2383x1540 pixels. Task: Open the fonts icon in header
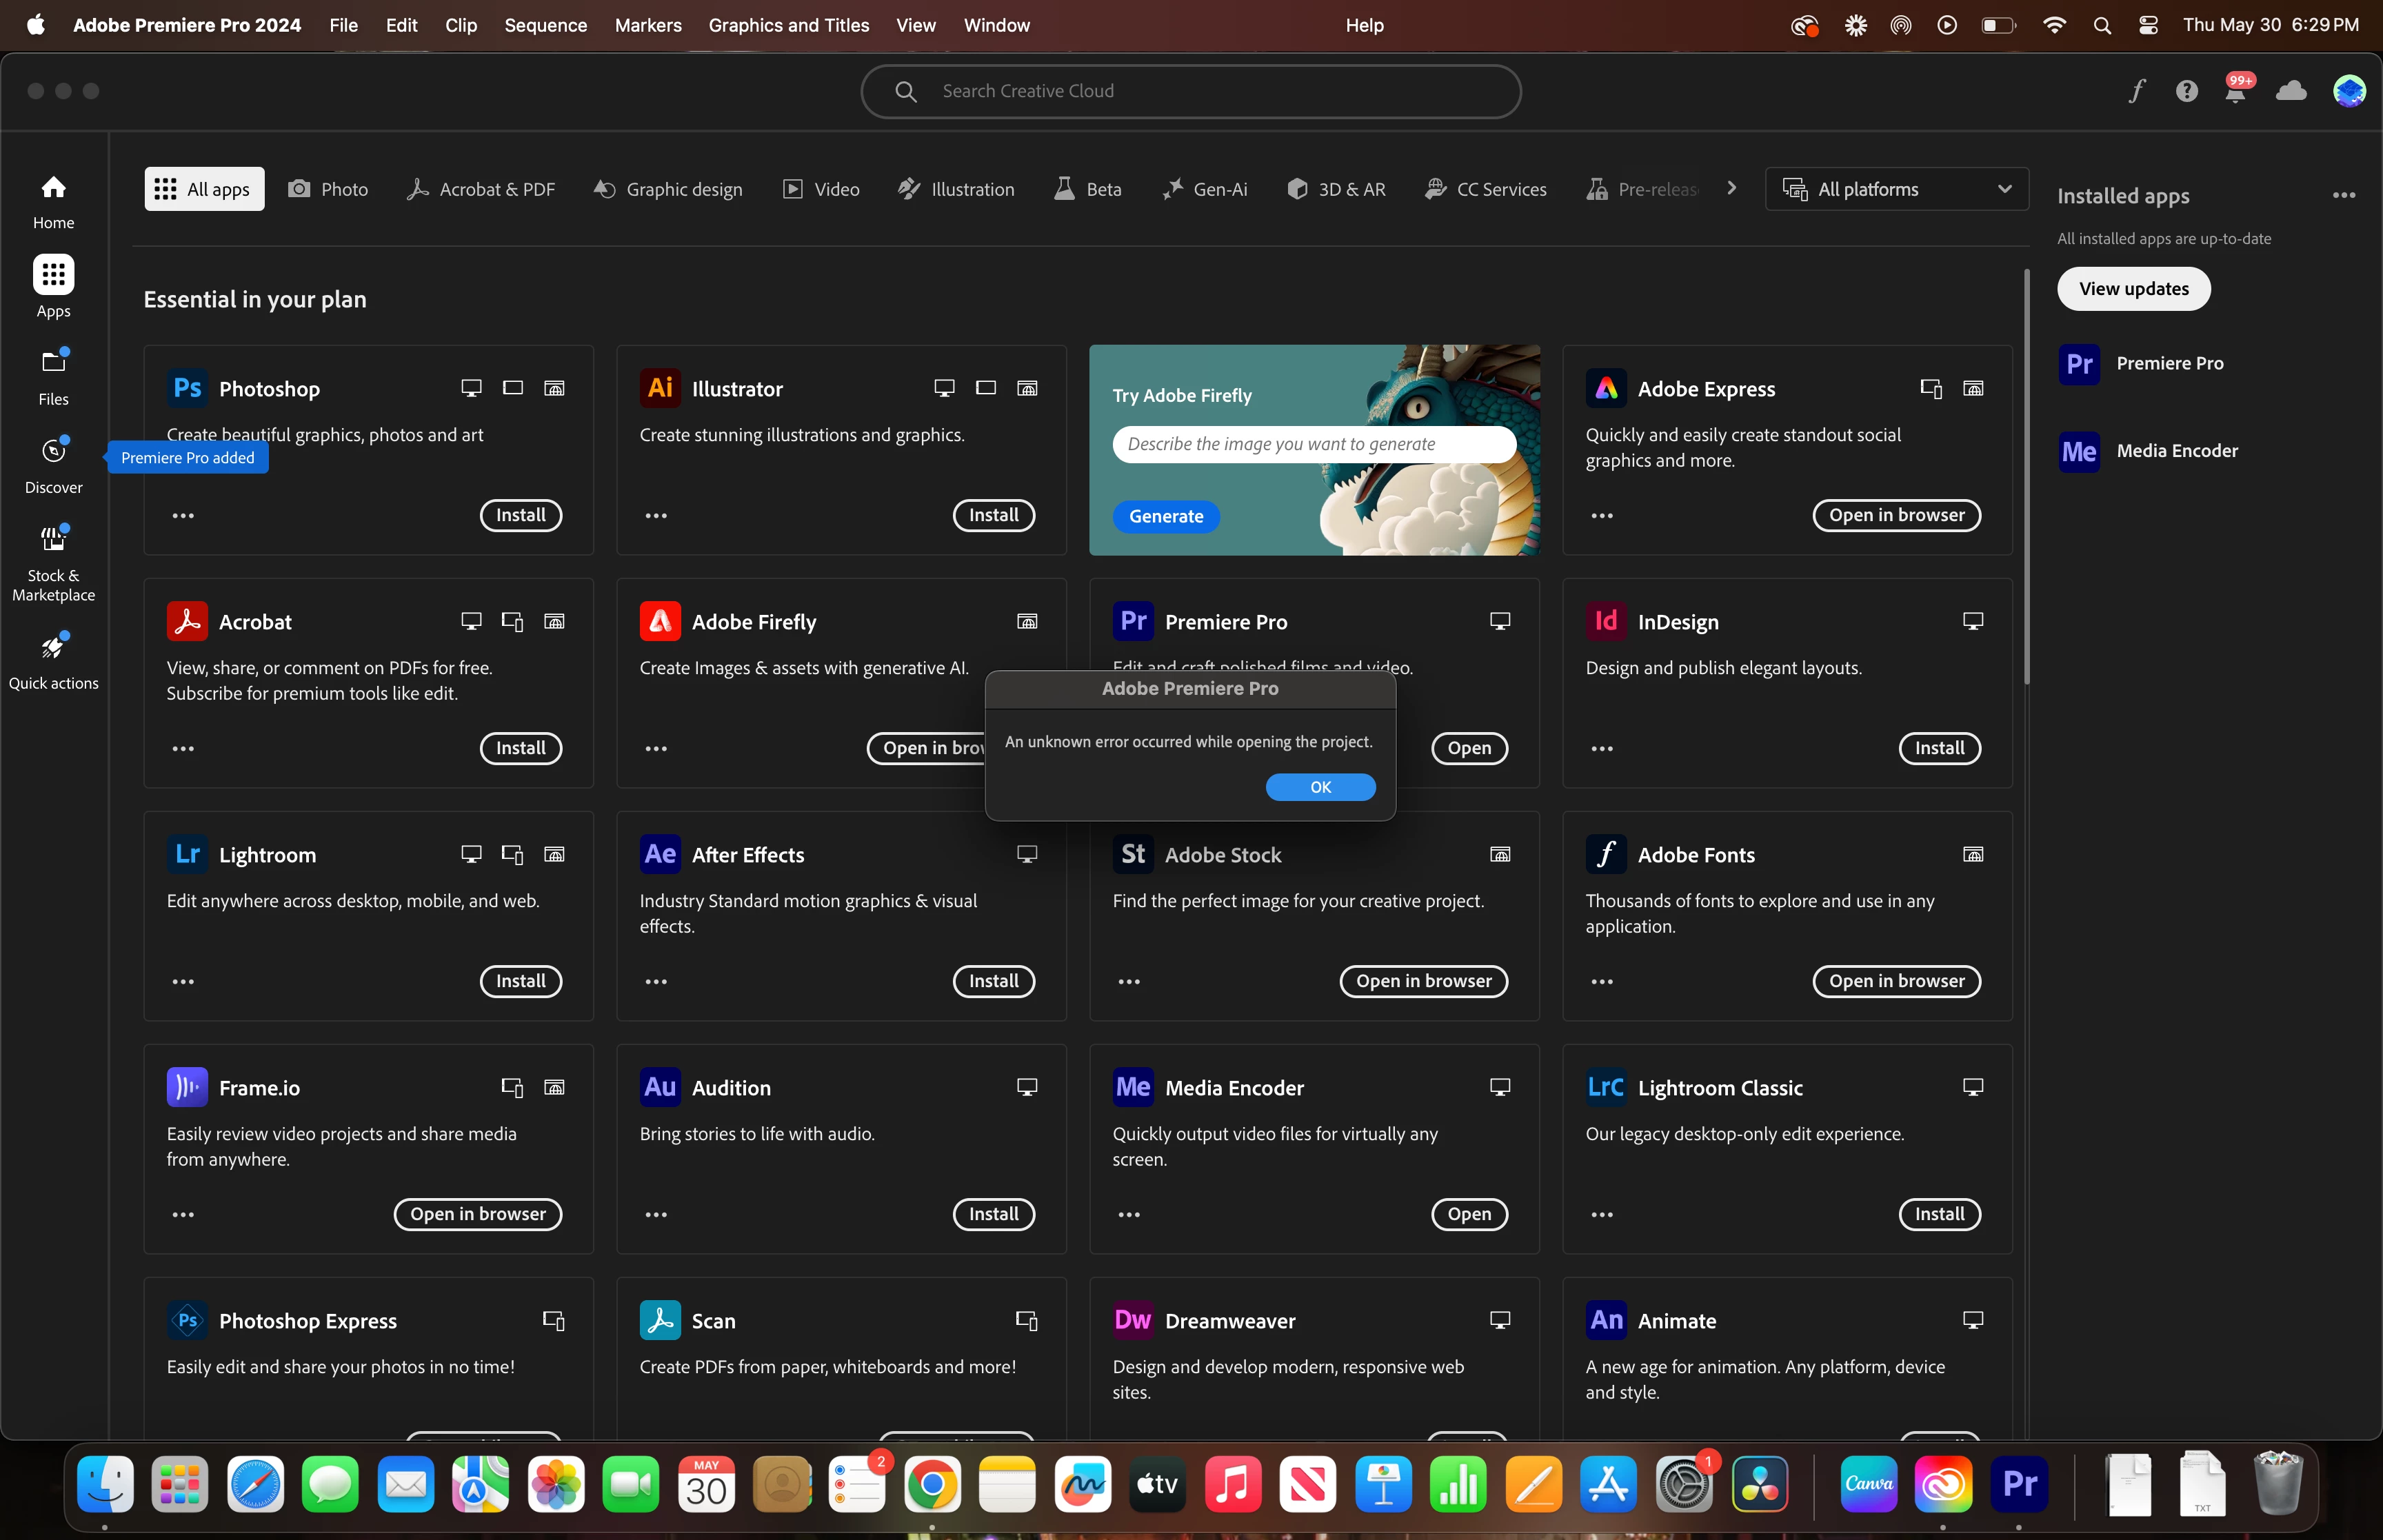point(2136,91)
